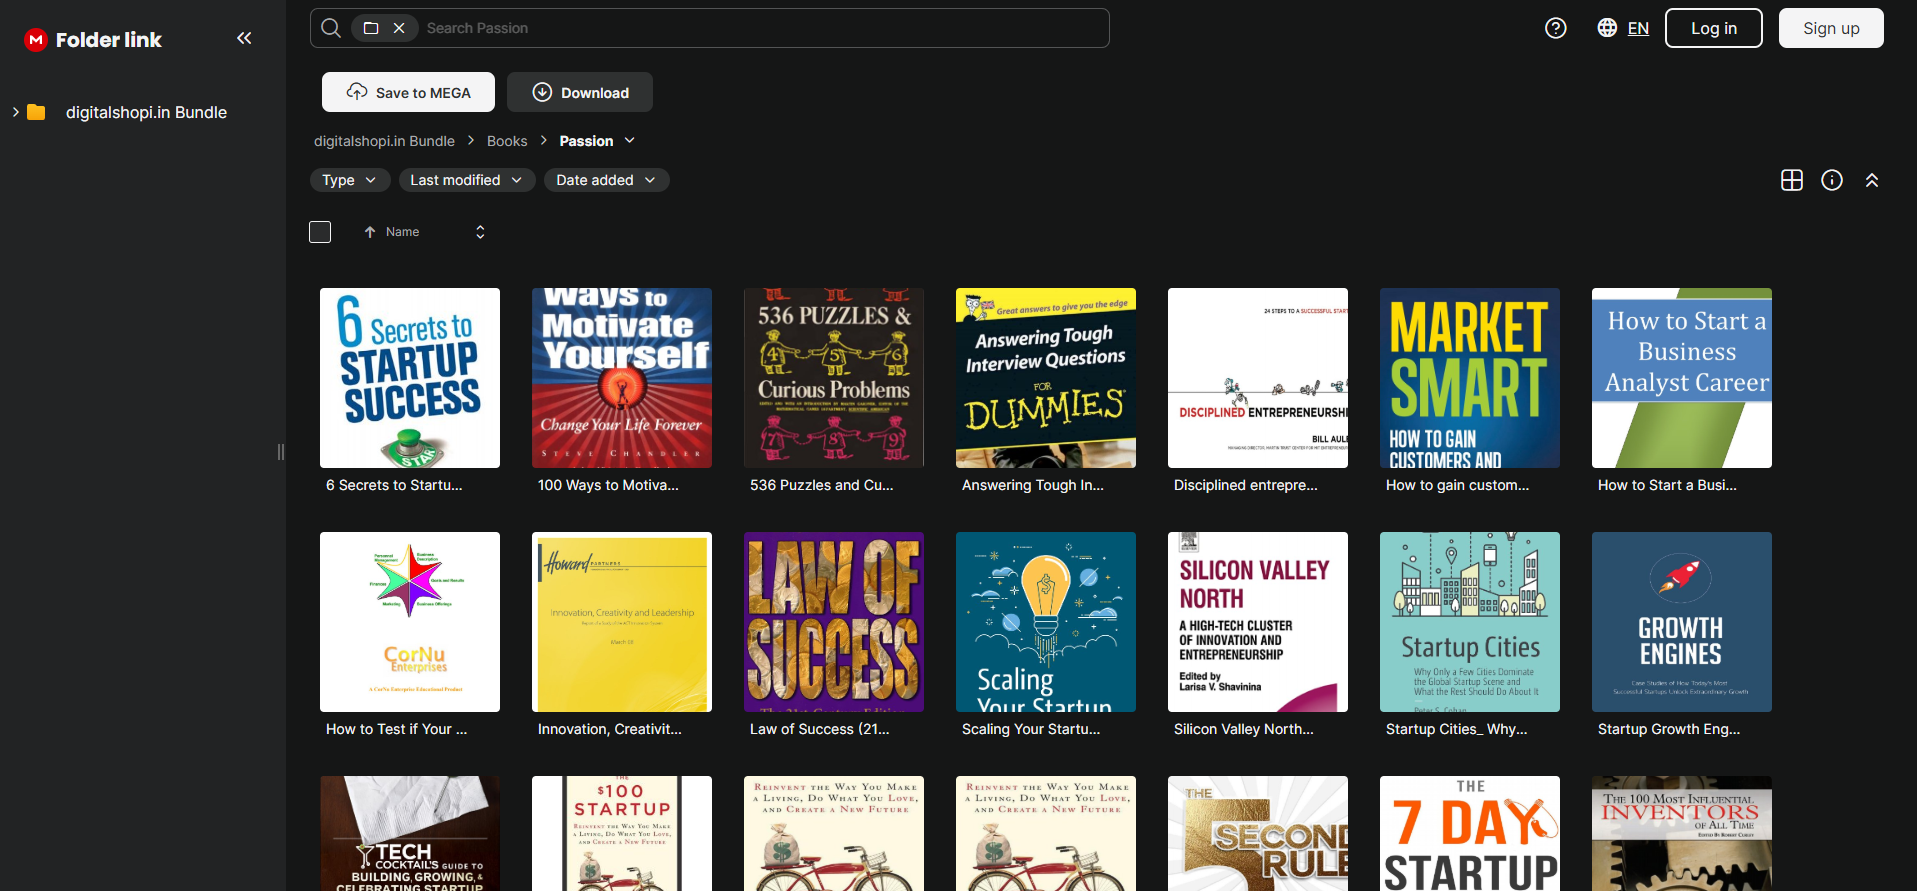Open the Last modified filter dropdown
Image resolution: width=1917 pixels, height=891 pixels.
click(x=466, y=180)
